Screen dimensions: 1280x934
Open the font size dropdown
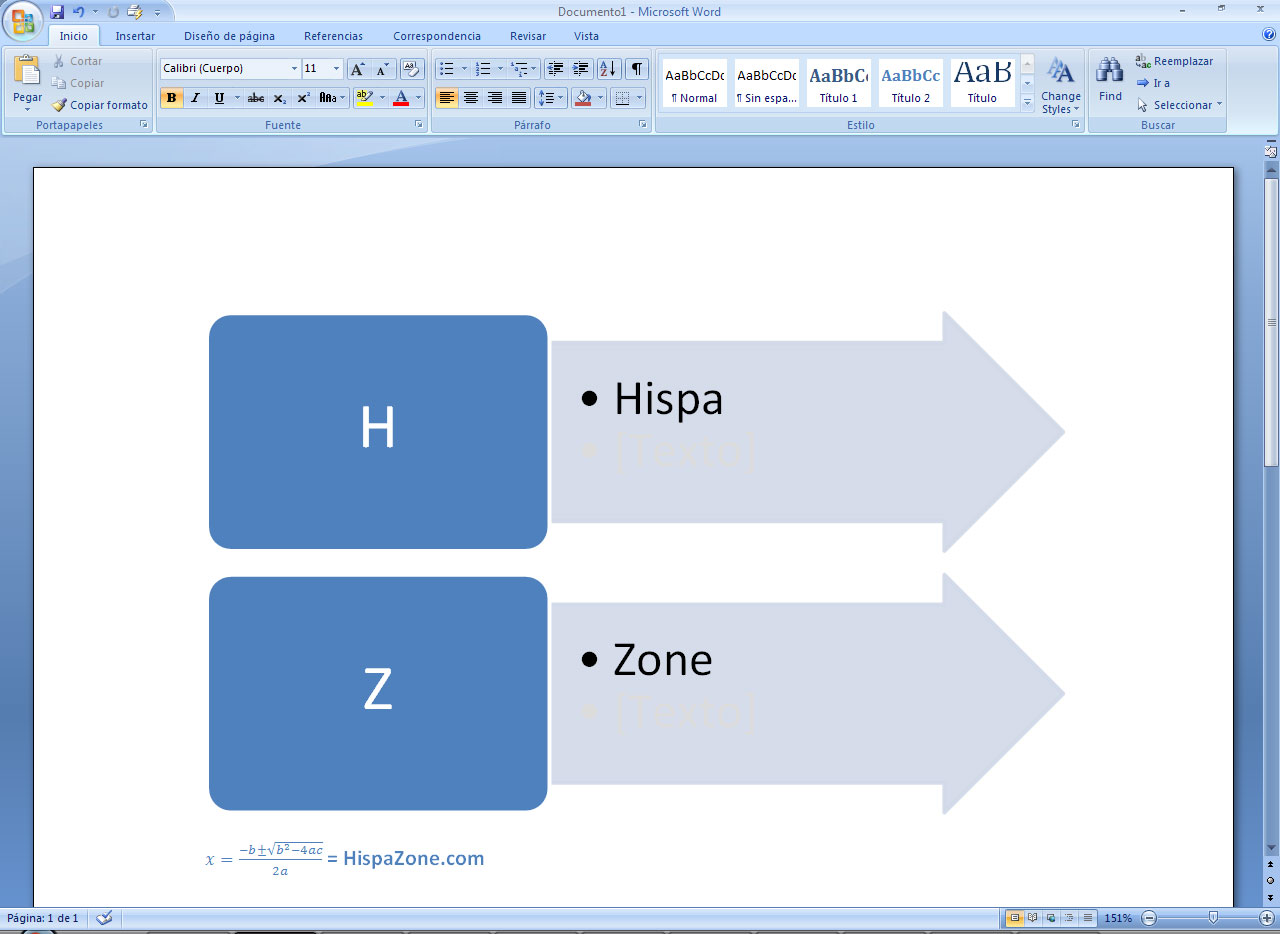pos(336,69)
